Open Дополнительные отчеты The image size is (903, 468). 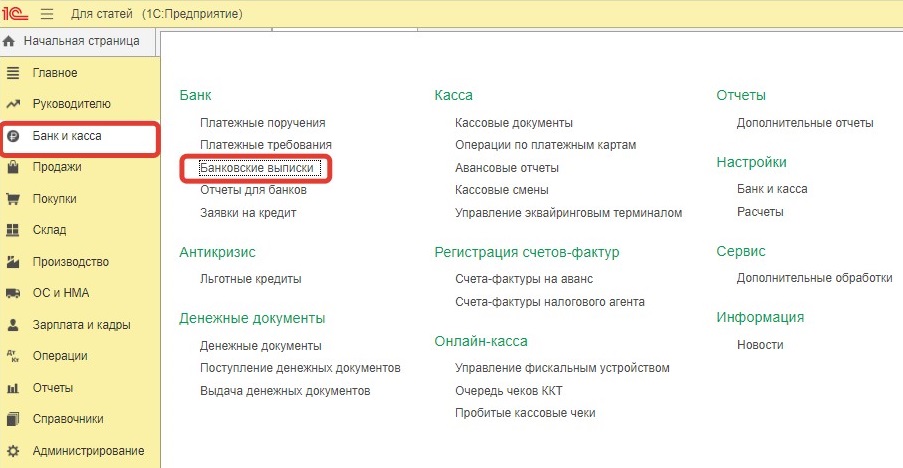(x=805, y=123)
